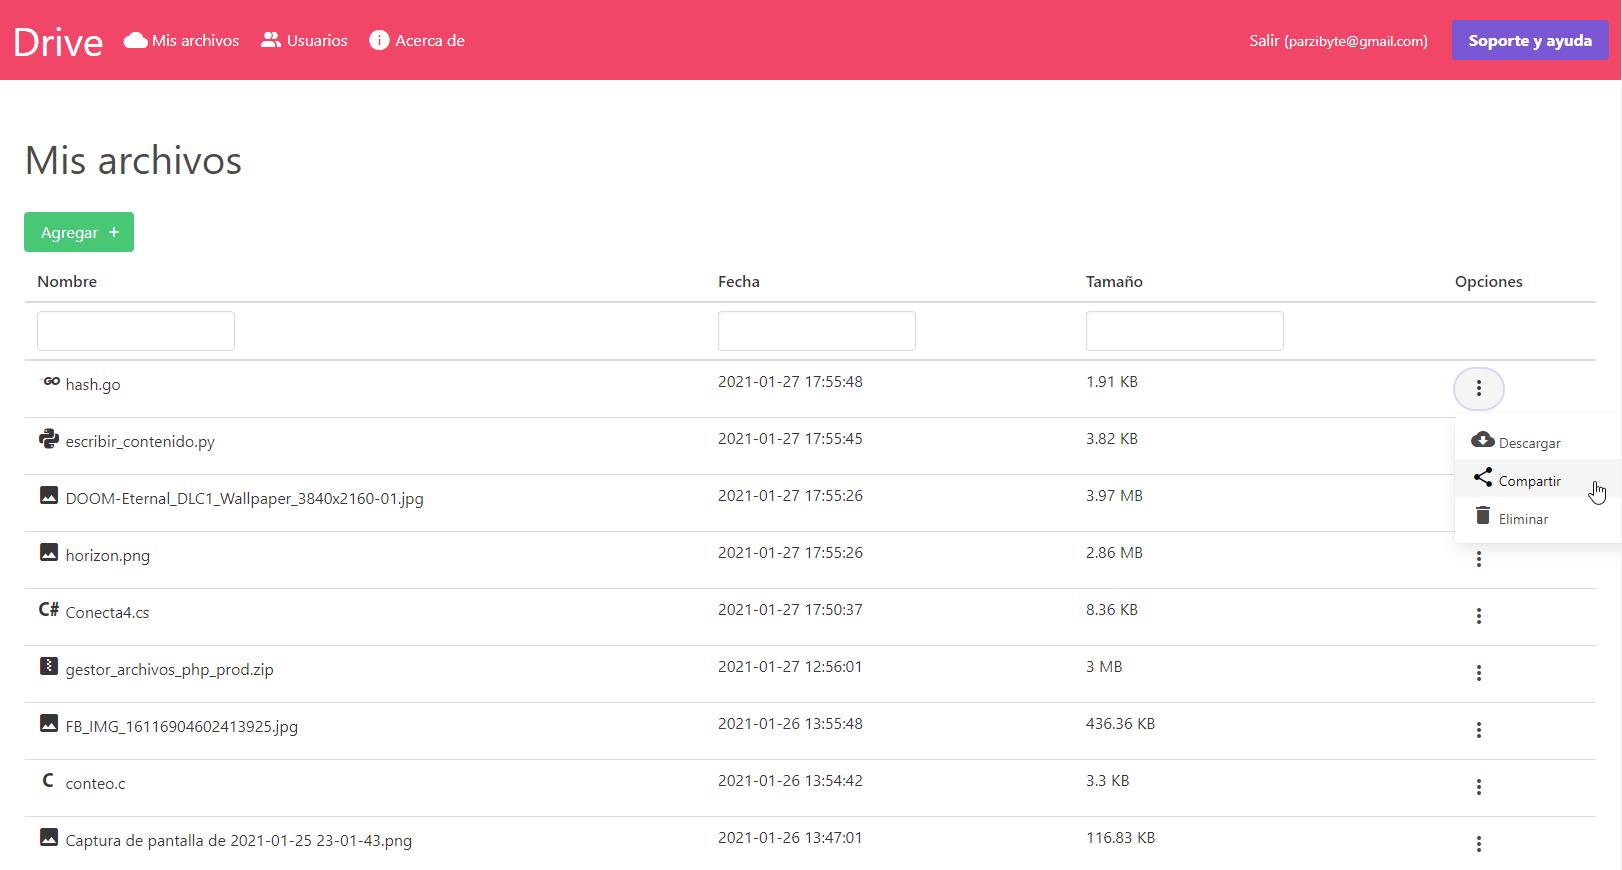The width and height of the screenshot is (1622, 870).
Task: Click the image icon beside FB_IMG_16116904602413925.jpg
Action: [x=48, y=723]
